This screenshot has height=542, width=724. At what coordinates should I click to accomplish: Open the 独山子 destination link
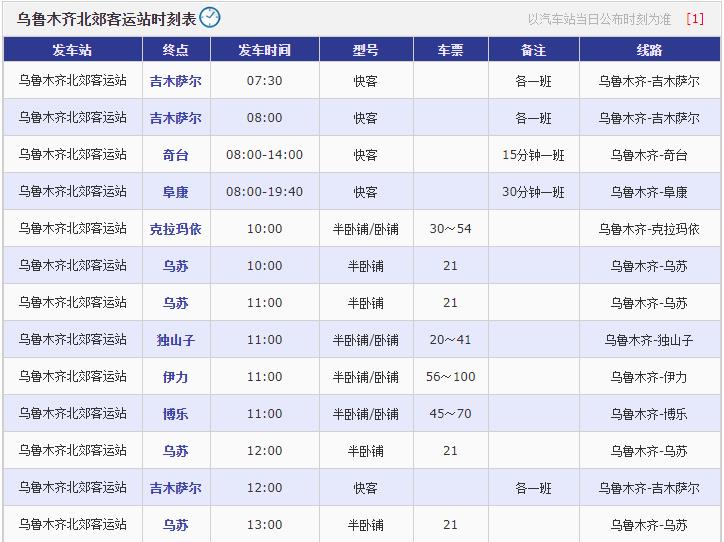tap(175, 340)
